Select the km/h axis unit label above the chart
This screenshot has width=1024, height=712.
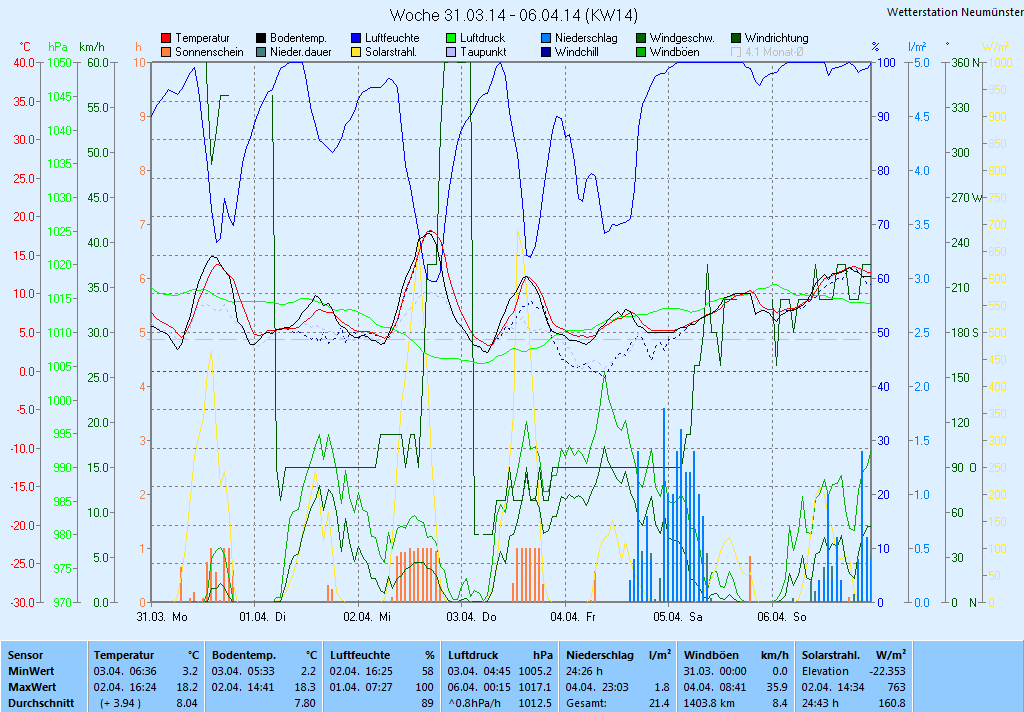click(91, 47)
